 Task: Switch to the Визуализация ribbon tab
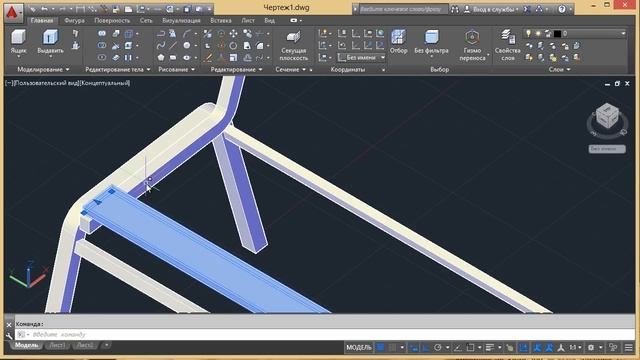(181, 20)
